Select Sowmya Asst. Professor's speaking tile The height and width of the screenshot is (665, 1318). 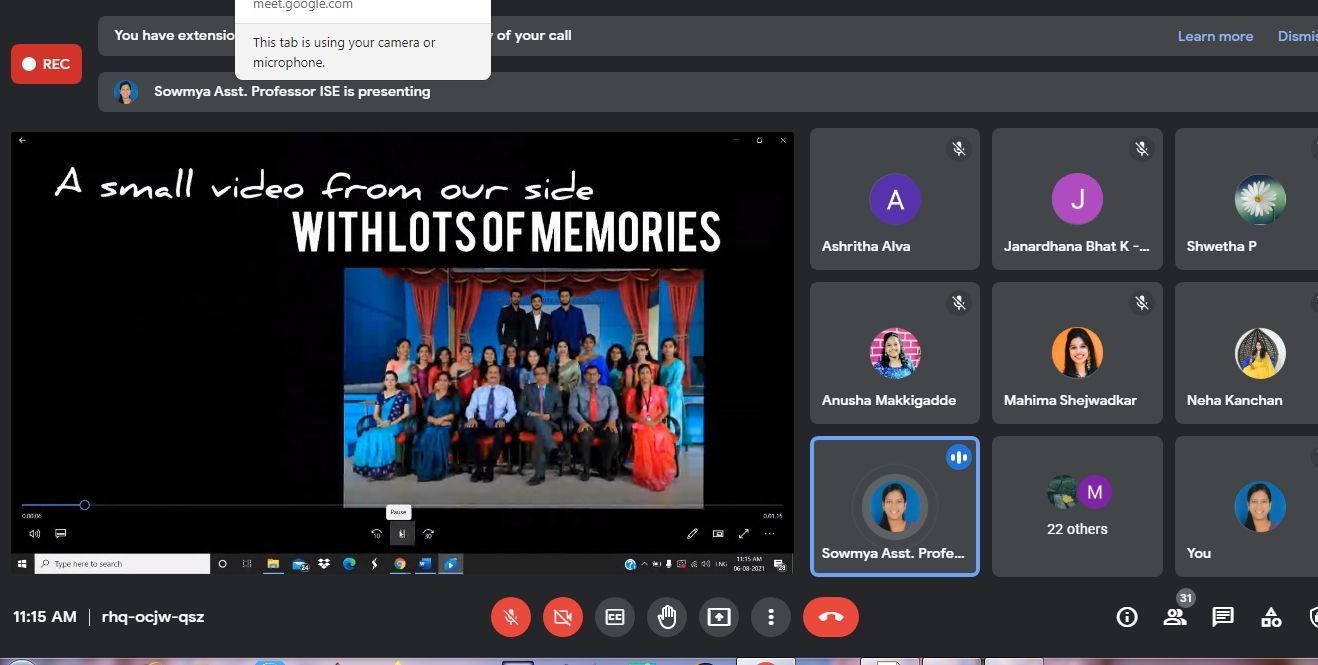[x=894, y=506]
